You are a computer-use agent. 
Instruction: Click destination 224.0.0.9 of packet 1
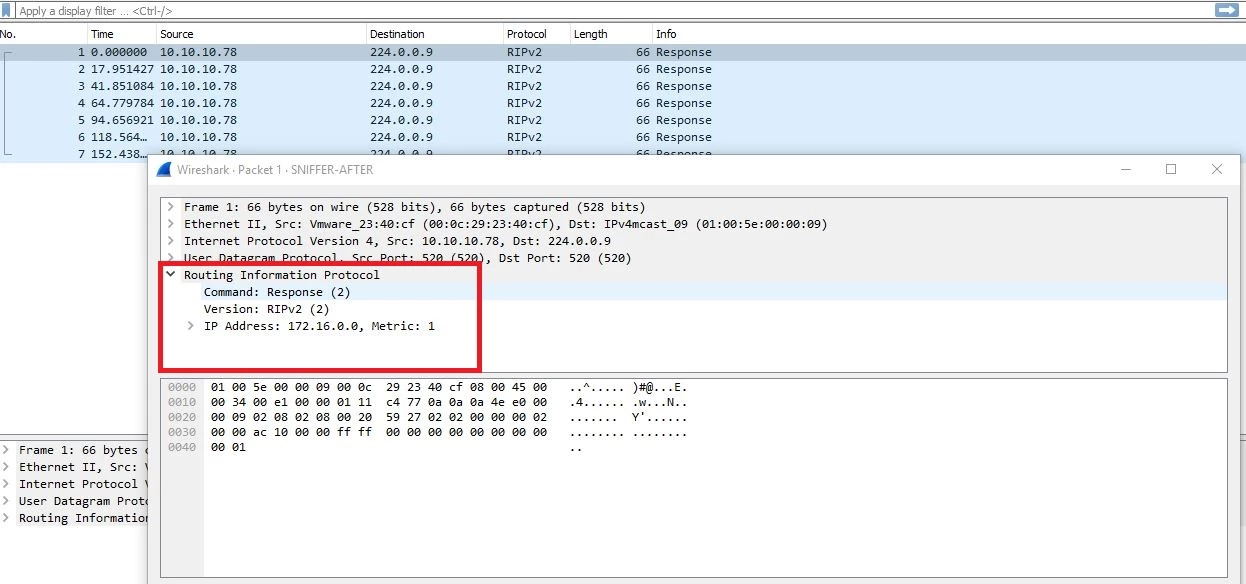(x=401, y=52)
